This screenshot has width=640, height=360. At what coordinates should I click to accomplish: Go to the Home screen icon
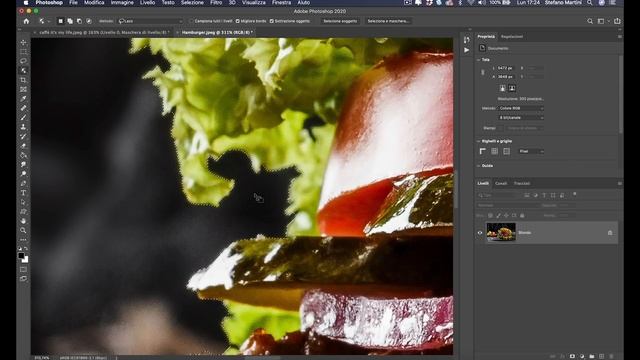point(27,21)
